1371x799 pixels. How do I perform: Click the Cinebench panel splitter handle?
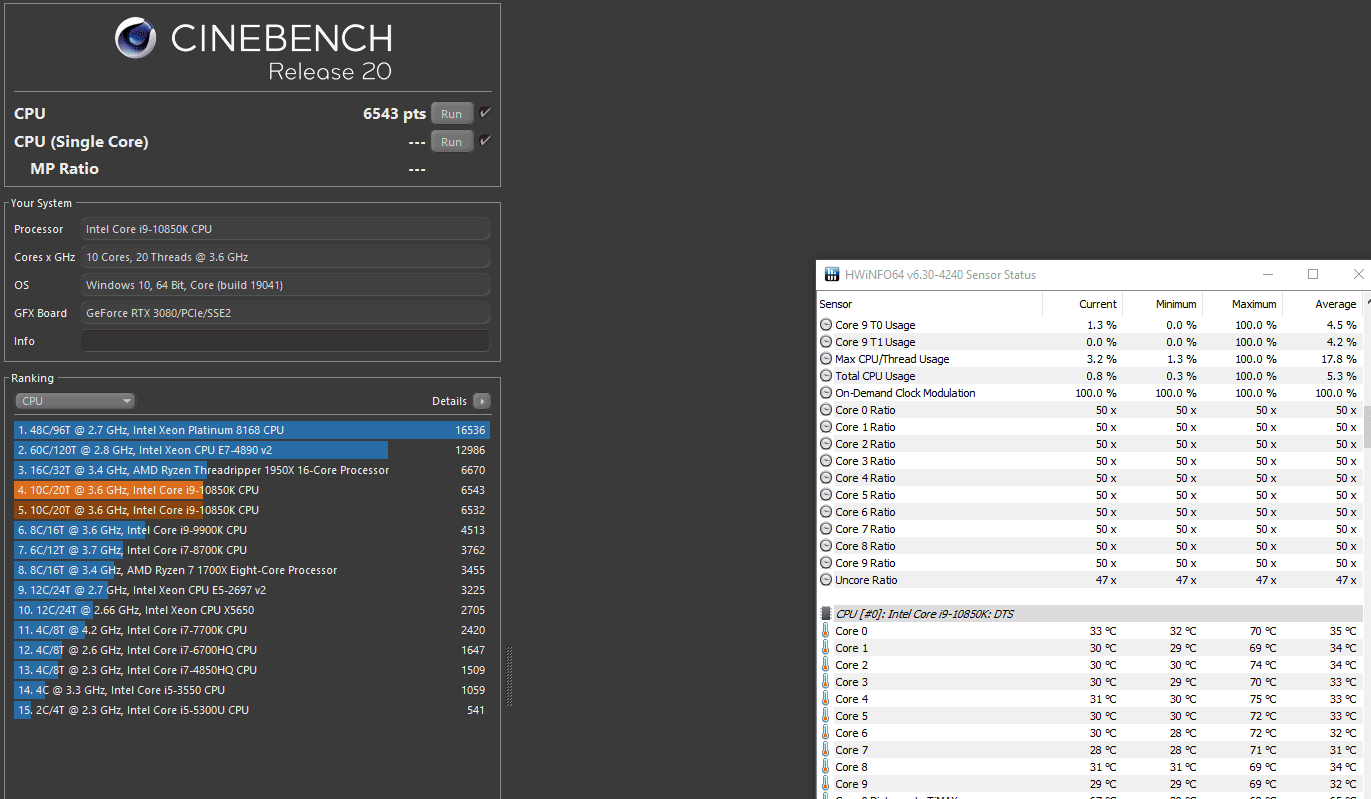(x=509, y=676)
